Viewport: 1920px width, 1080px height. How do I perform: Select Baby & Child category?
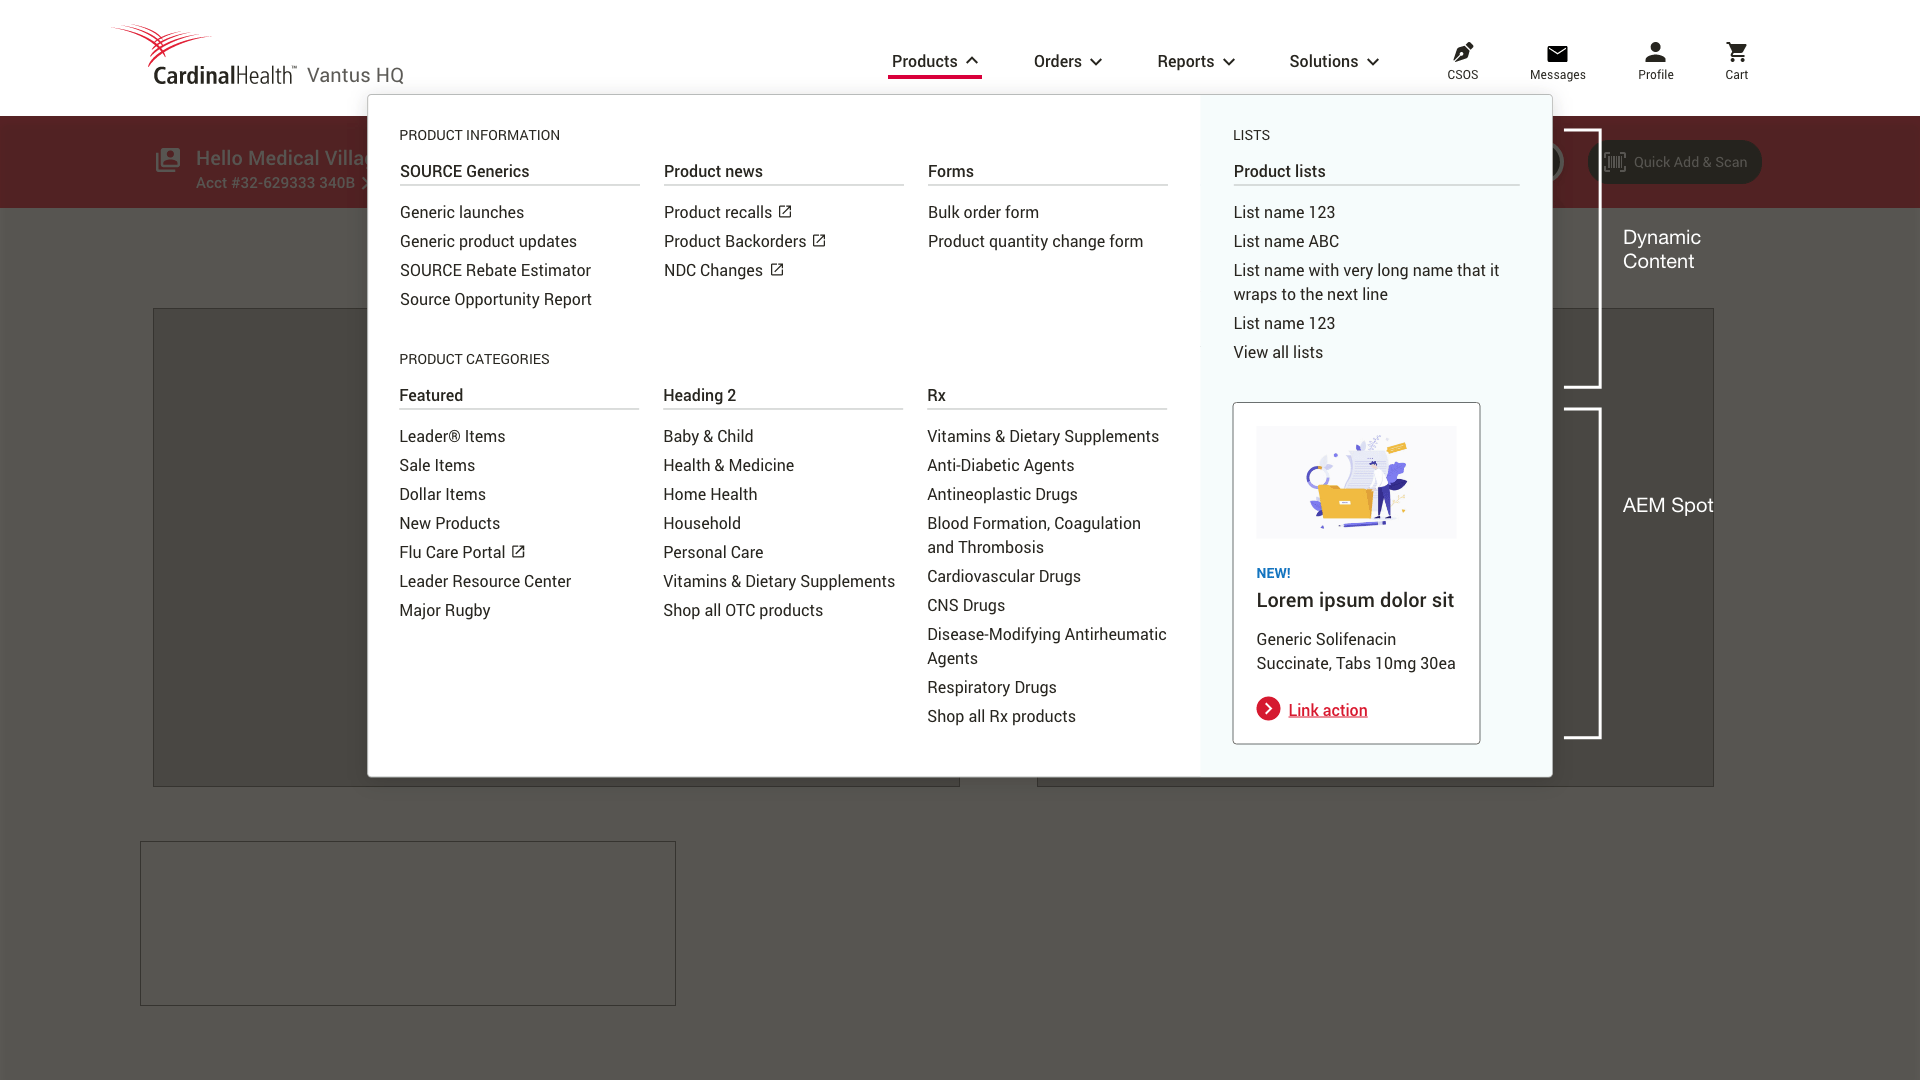tap(708, 436)
